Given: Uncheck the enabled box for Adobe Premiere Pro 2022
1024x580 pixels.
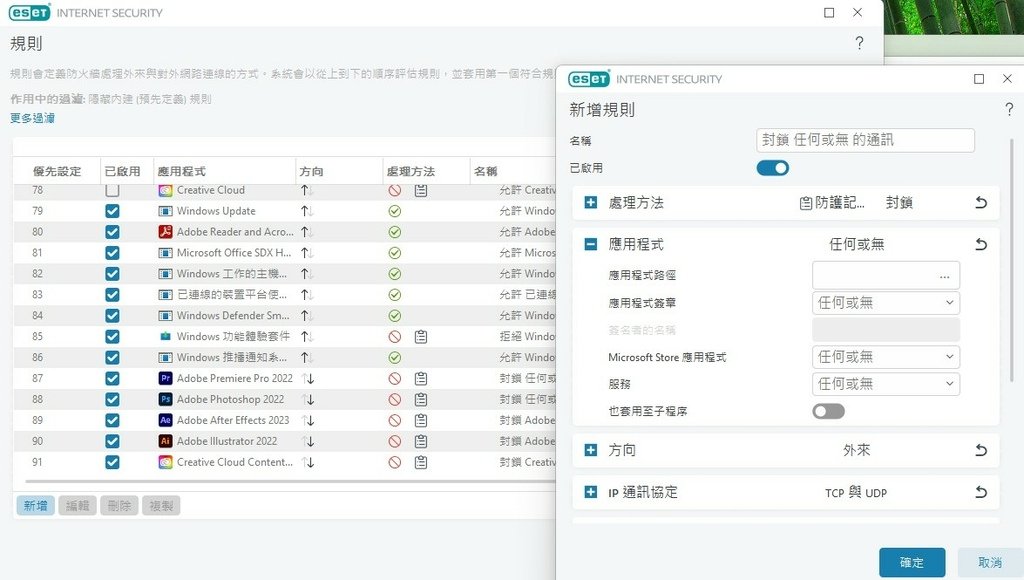Looking at the screenshot, I should [x=112, y=378].
